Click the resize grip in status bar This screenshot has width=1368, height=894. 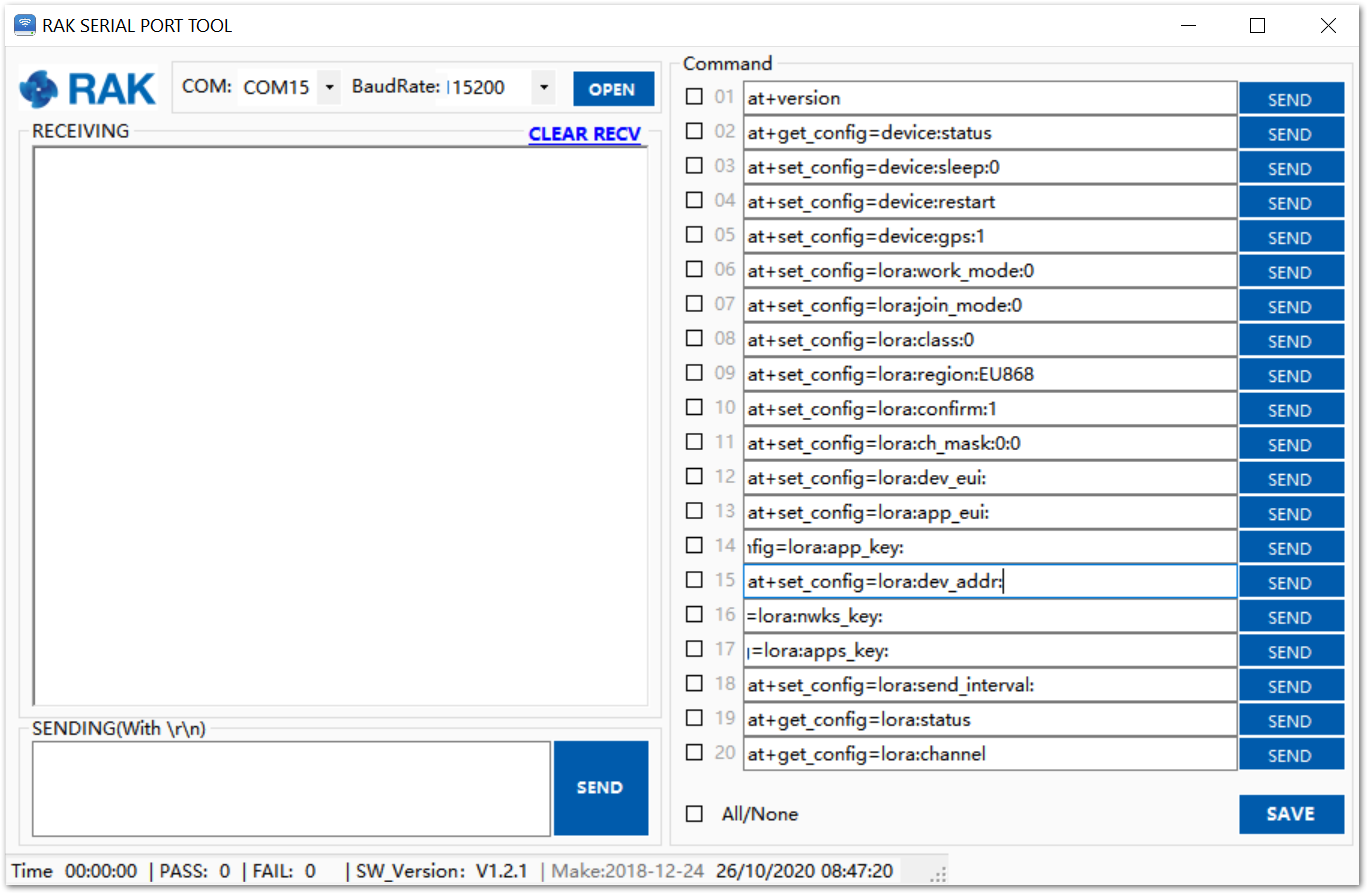click(937, 873)
